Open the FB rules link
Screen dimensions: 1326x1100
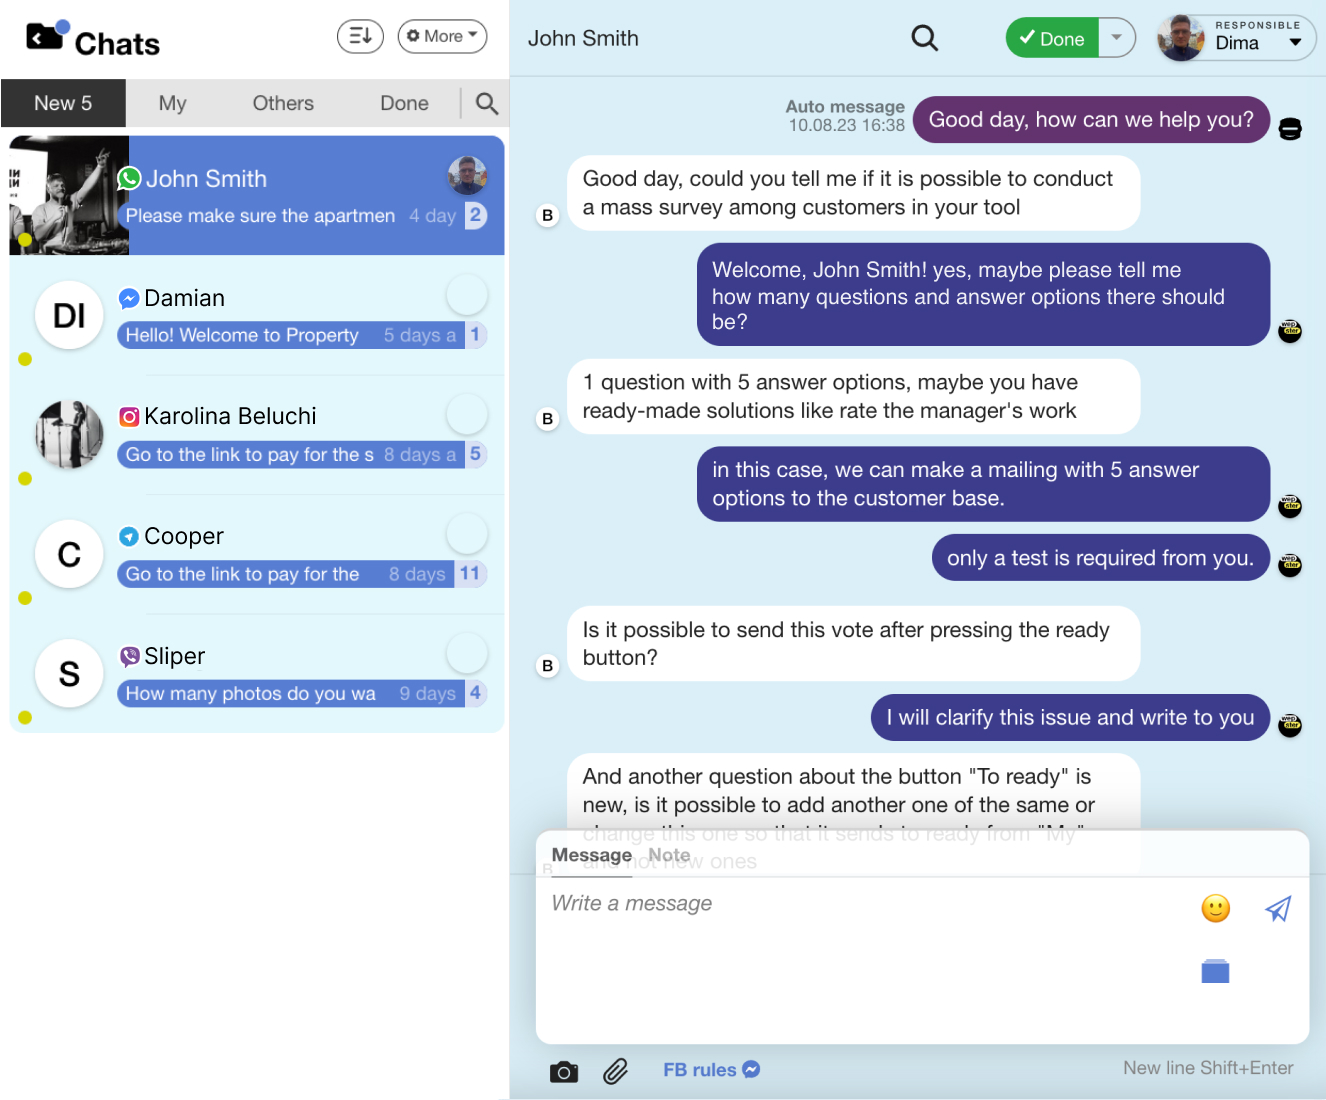(711, 1070)
